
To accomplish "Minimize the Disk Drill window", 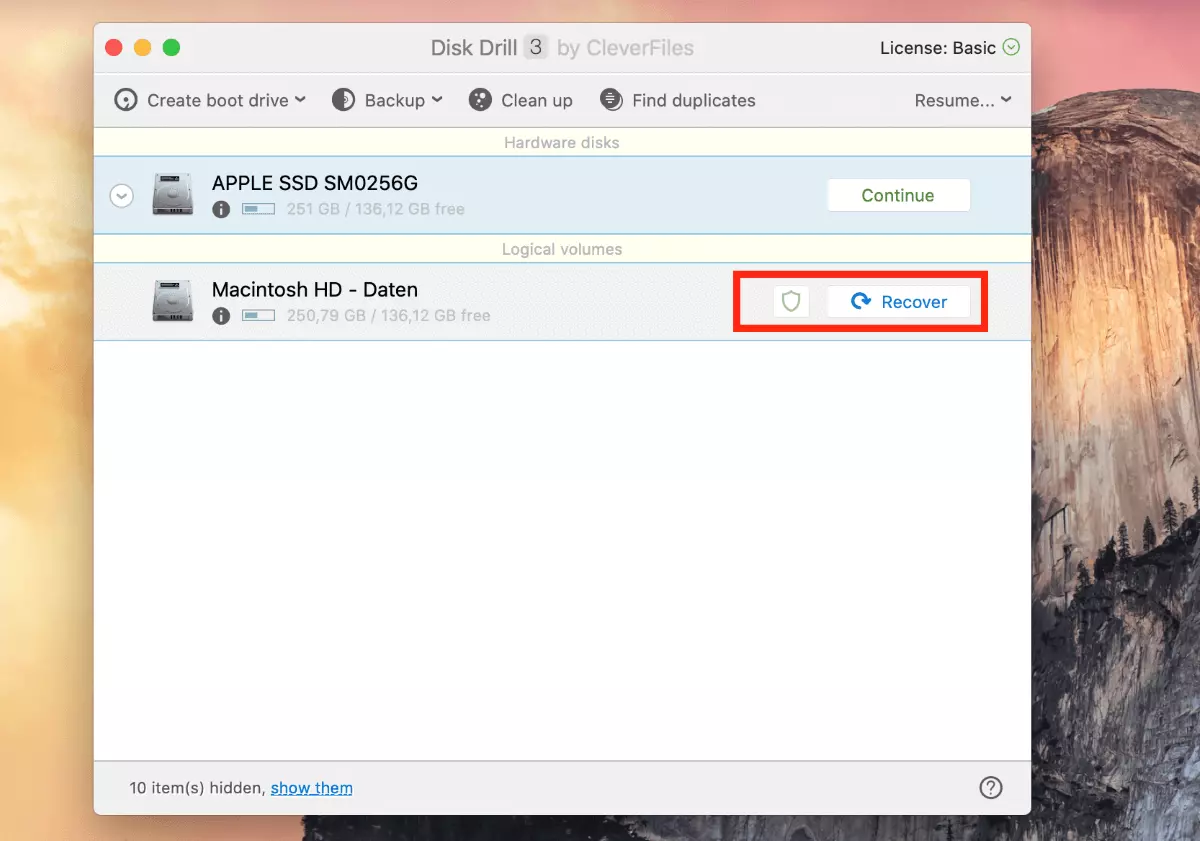I will [x=142, y=47].
